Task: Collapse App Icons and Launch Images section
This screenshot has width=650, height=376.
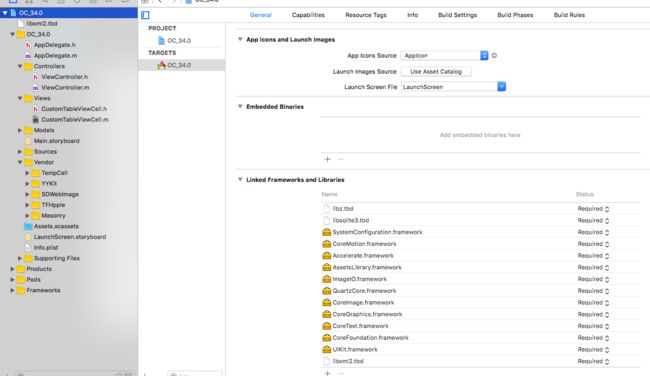Action: coord(240,39)
